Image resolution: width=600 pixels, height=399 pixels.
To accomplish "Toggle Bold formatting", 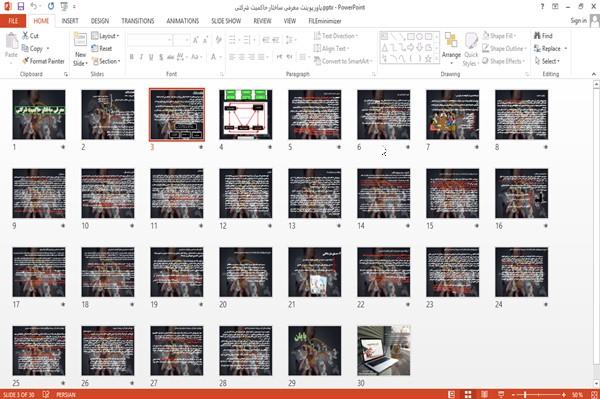I will click(131, 57).
